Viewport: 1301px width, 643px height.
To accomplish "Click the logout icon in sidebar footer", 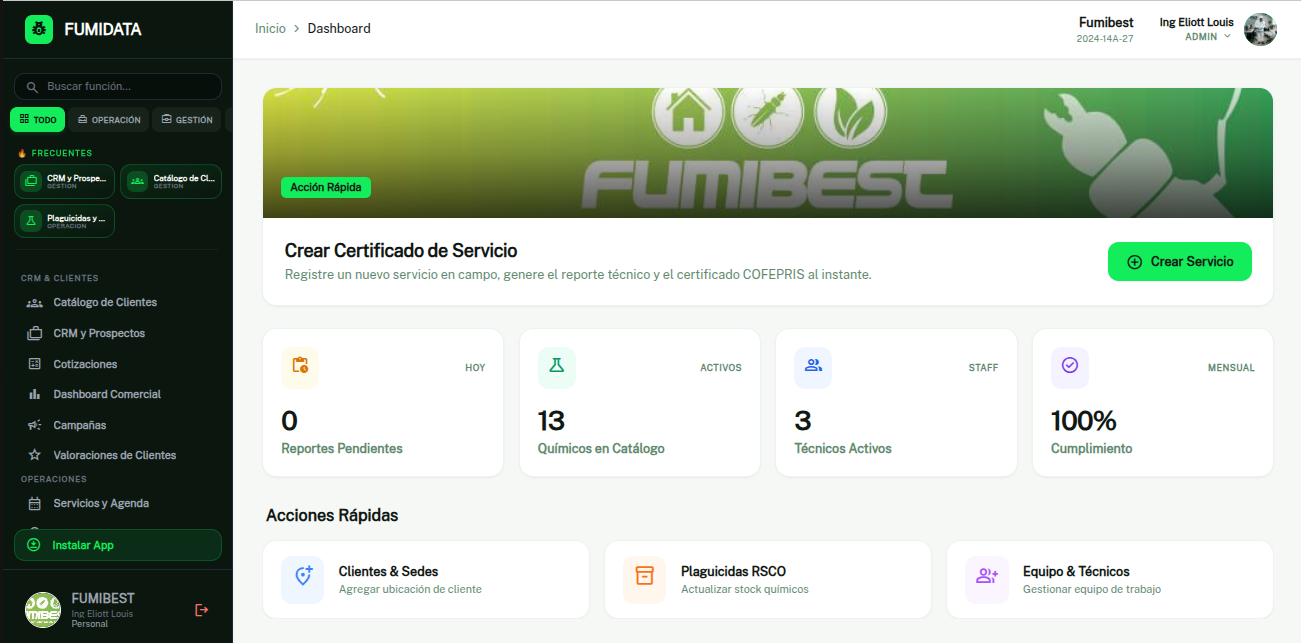I will tap(201, 610).
